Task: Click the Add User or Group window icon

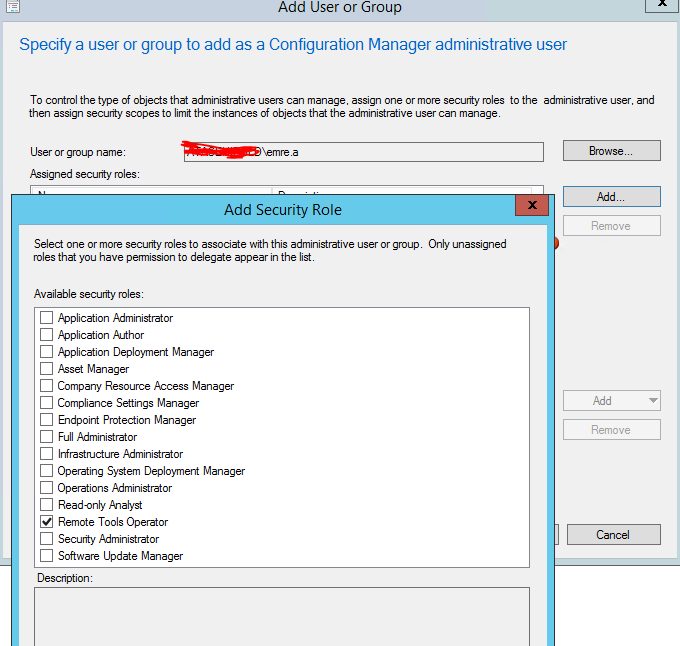Action: pos(13,6)
